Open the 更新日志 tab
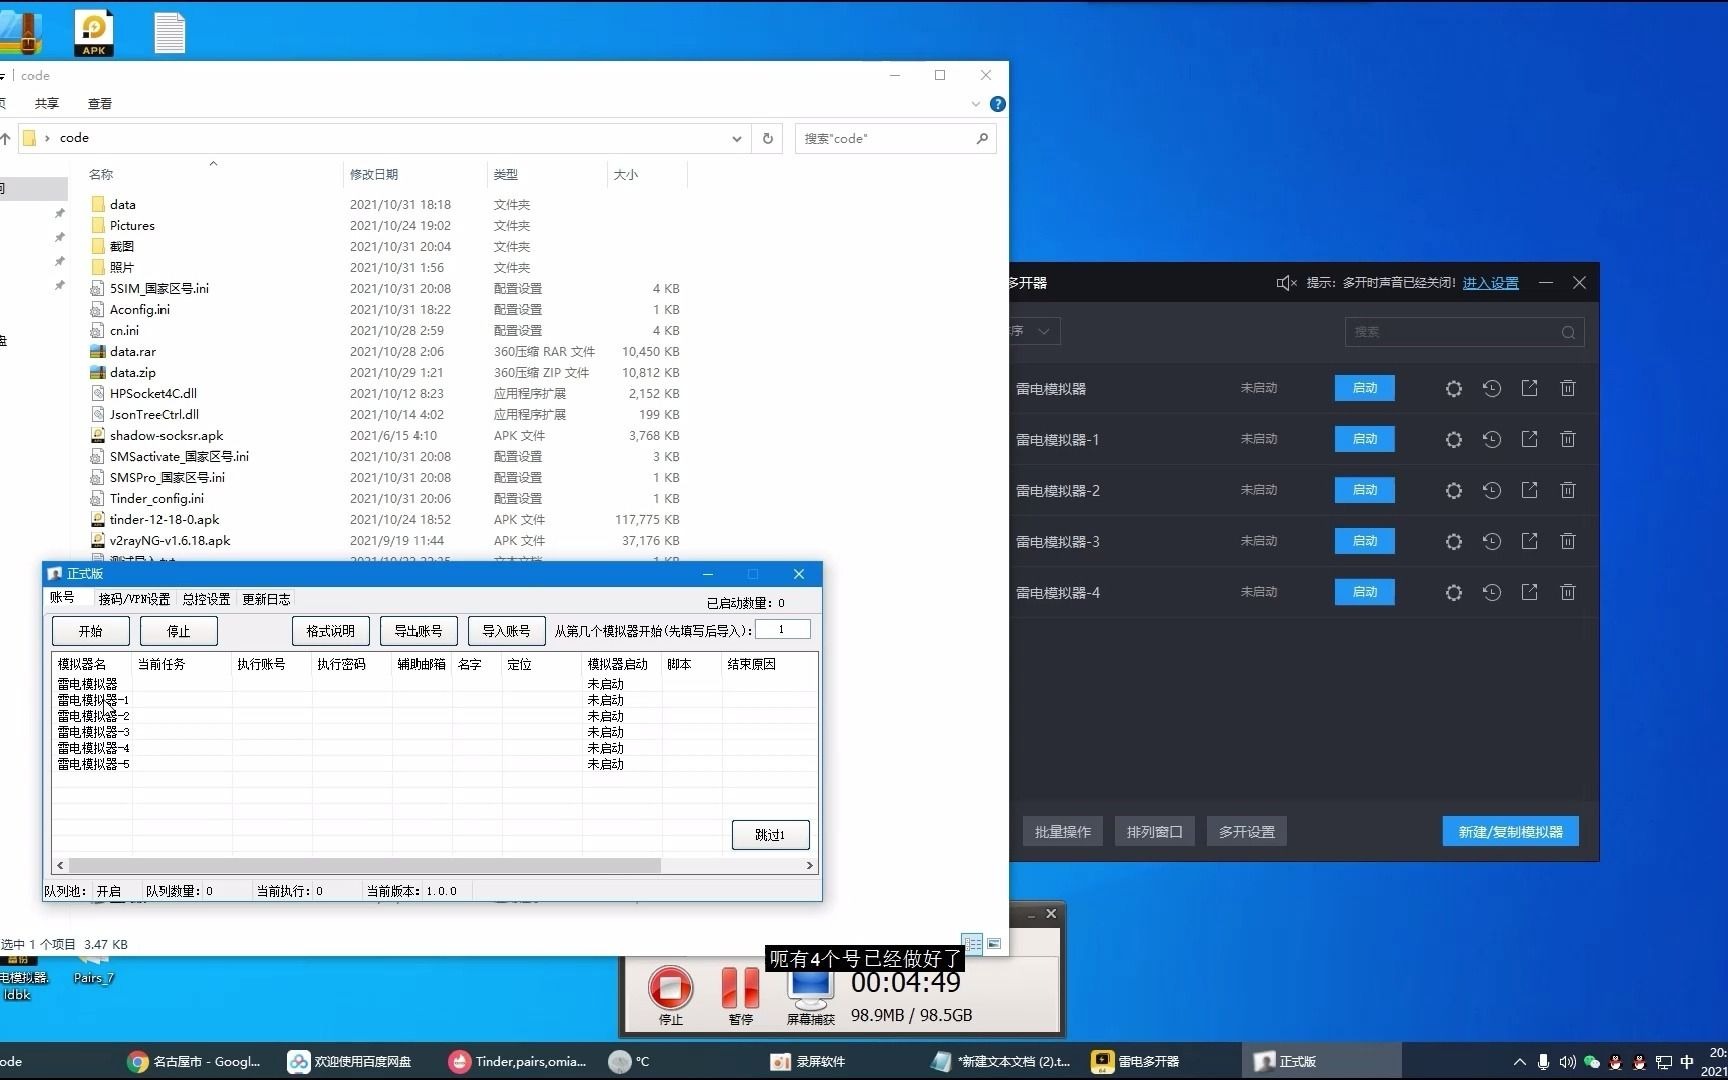This screenshot has height=1080, width=1728. click(266, 599)
